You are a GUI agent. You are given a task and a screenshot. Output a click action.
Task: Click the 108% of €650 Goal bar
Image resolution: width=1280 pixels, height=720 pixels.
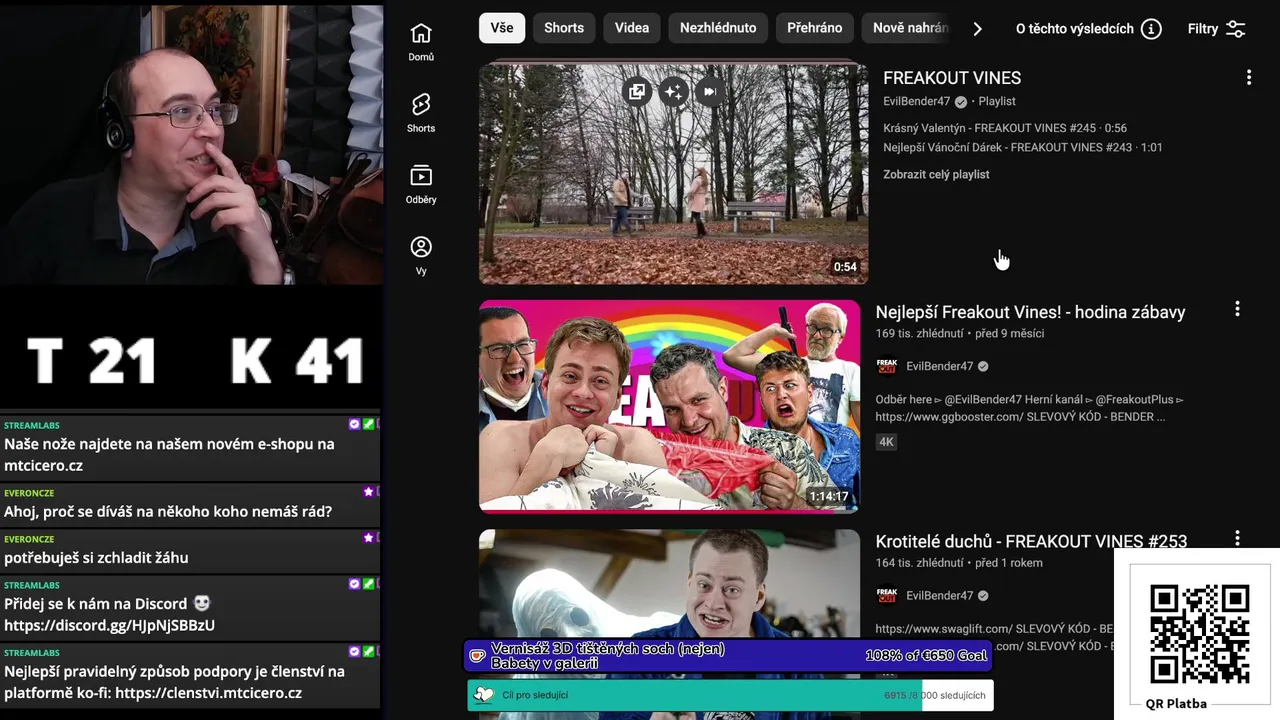coord(728,656)
